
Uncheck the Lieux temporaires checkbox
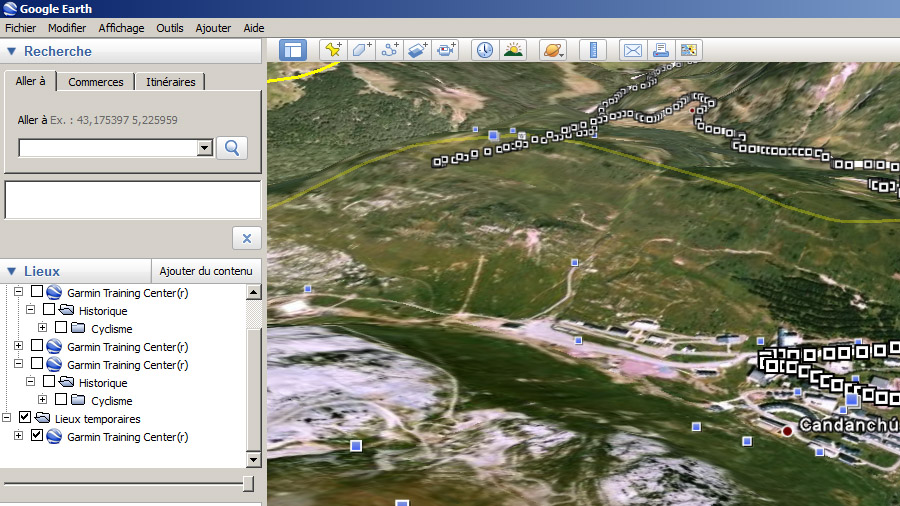coord(25,419)
